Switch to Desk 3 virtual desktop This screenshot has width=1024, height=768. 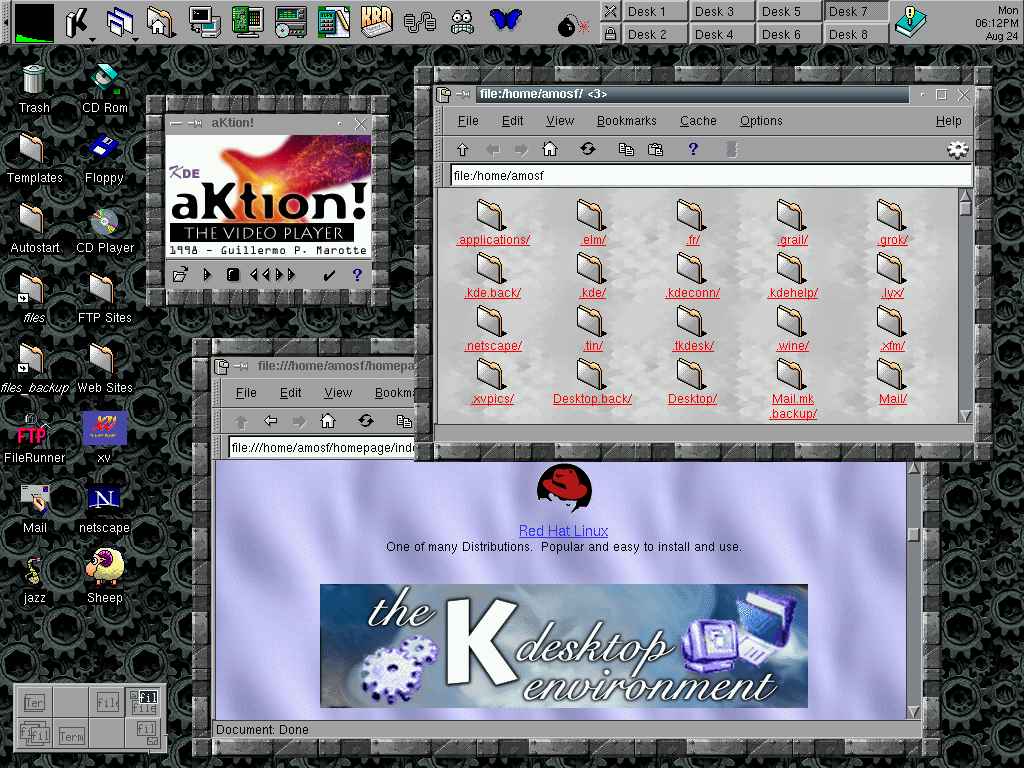pos(714,11)
